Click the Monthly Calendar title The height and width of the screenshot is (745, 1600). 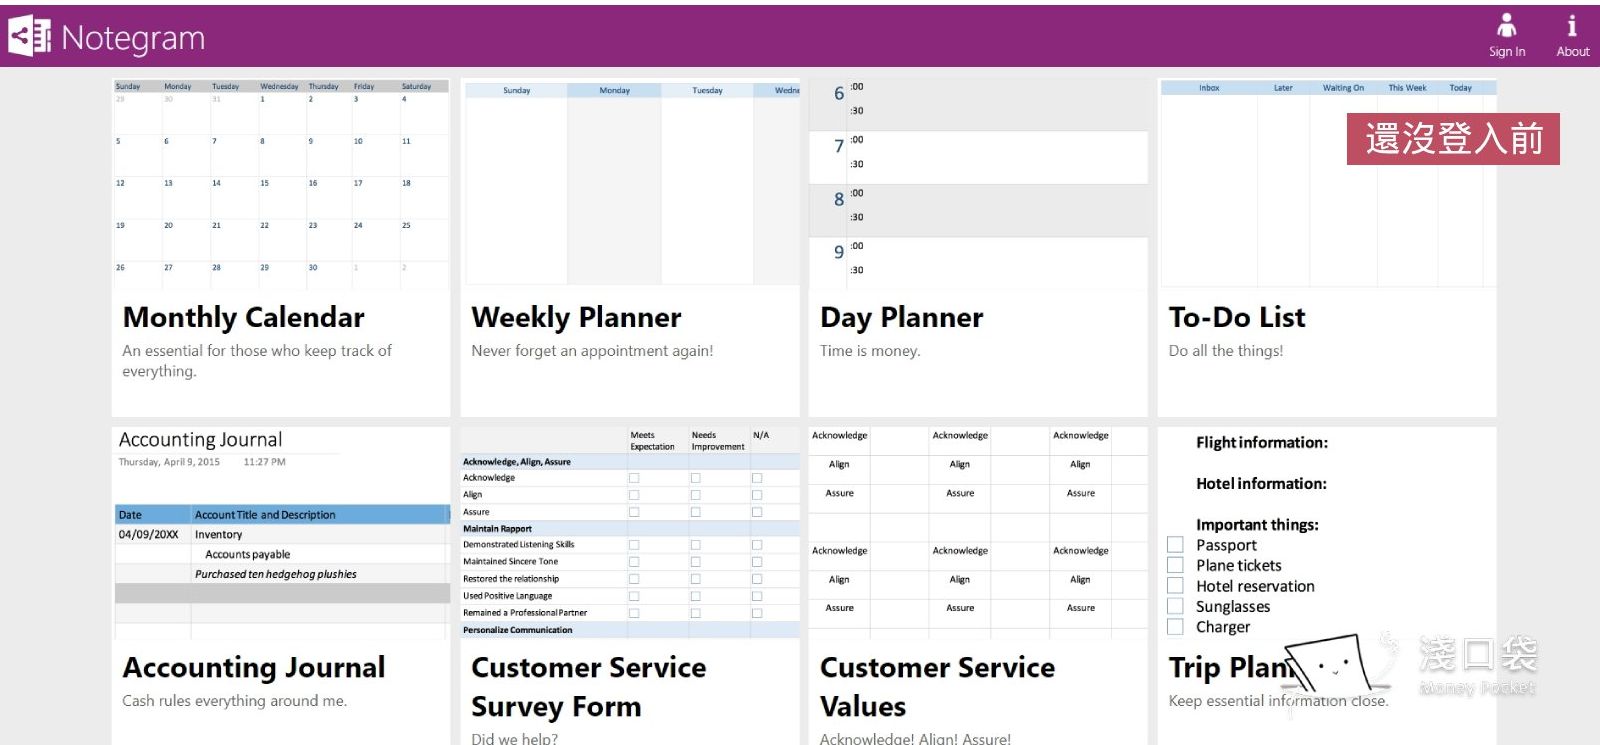[x=244, y=317]
